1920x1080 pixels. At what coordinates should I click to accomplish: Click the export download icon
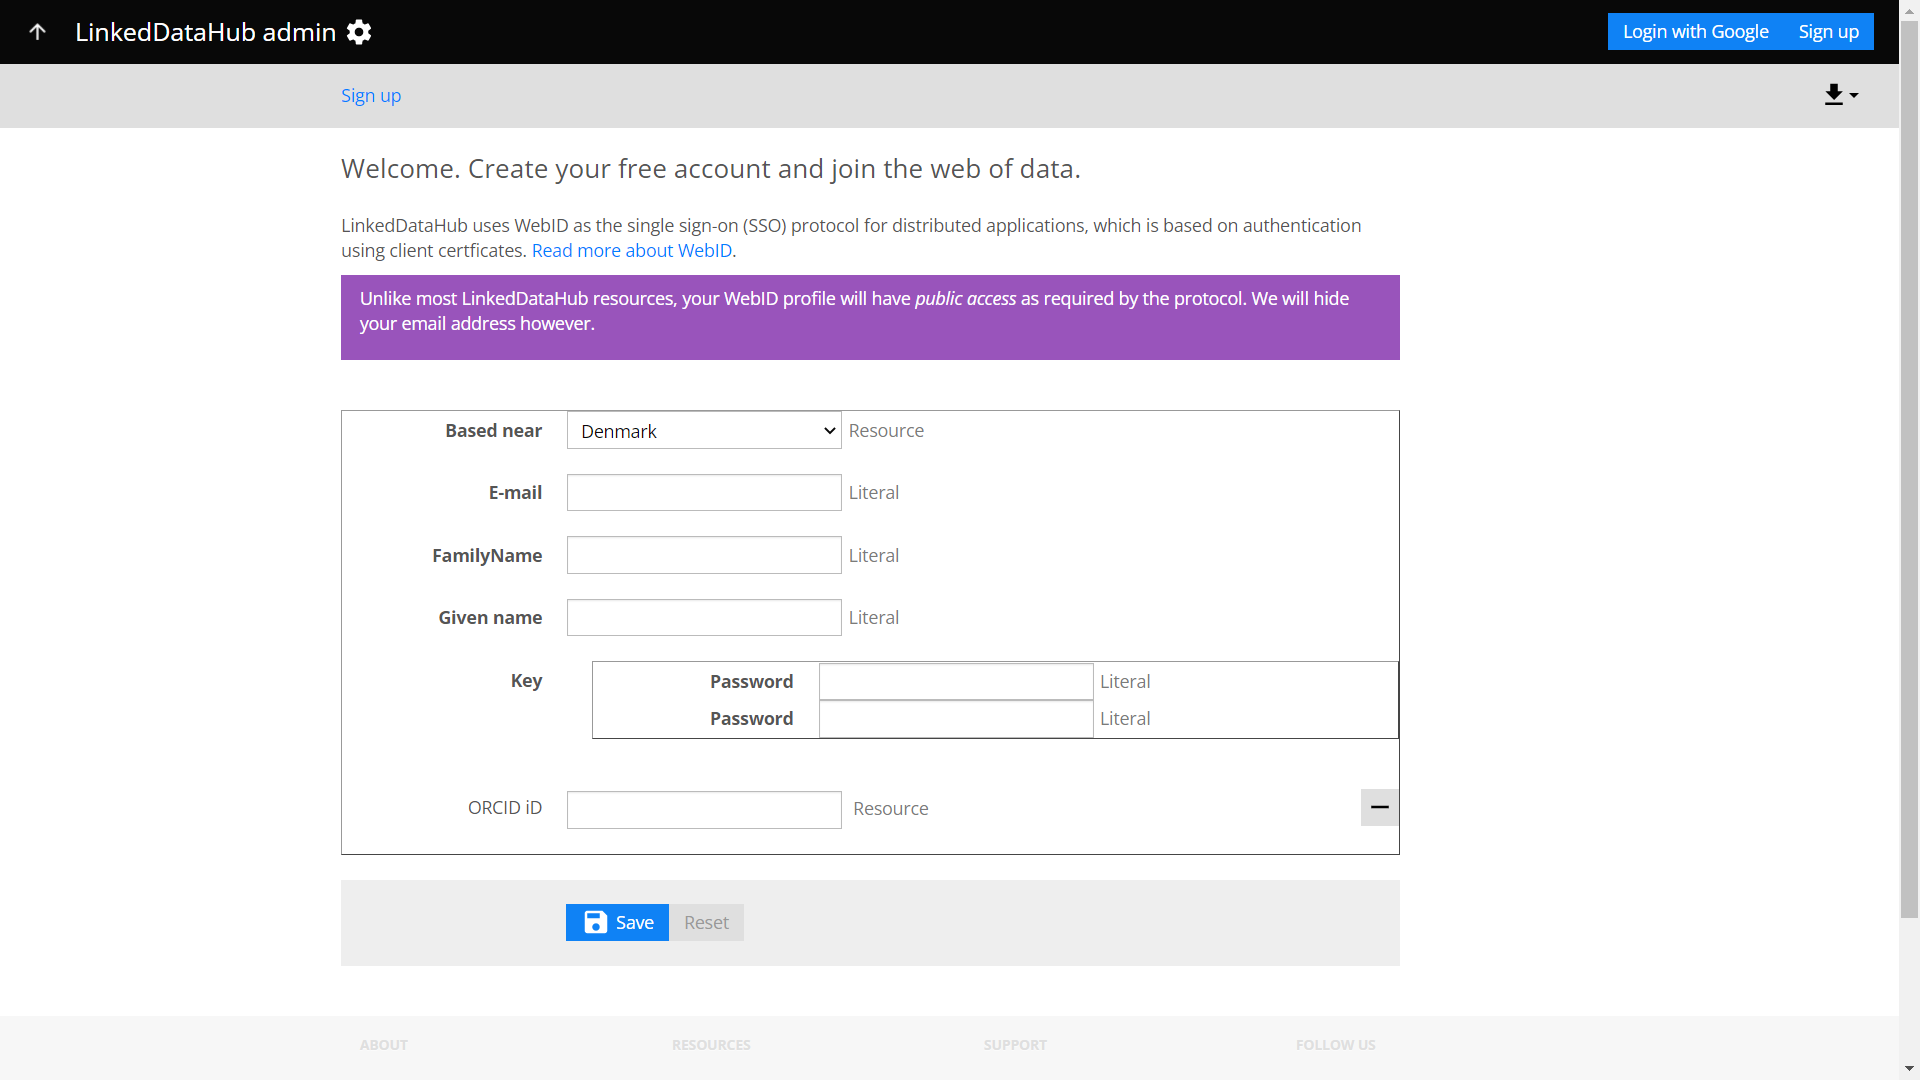pyautogui.click(x=1835, y=93)
